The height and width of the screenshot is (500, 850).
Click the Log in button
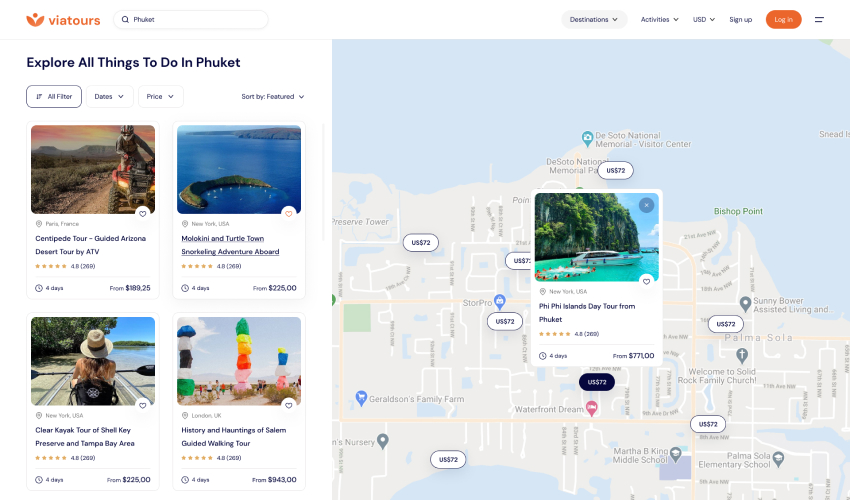[783, 19]
